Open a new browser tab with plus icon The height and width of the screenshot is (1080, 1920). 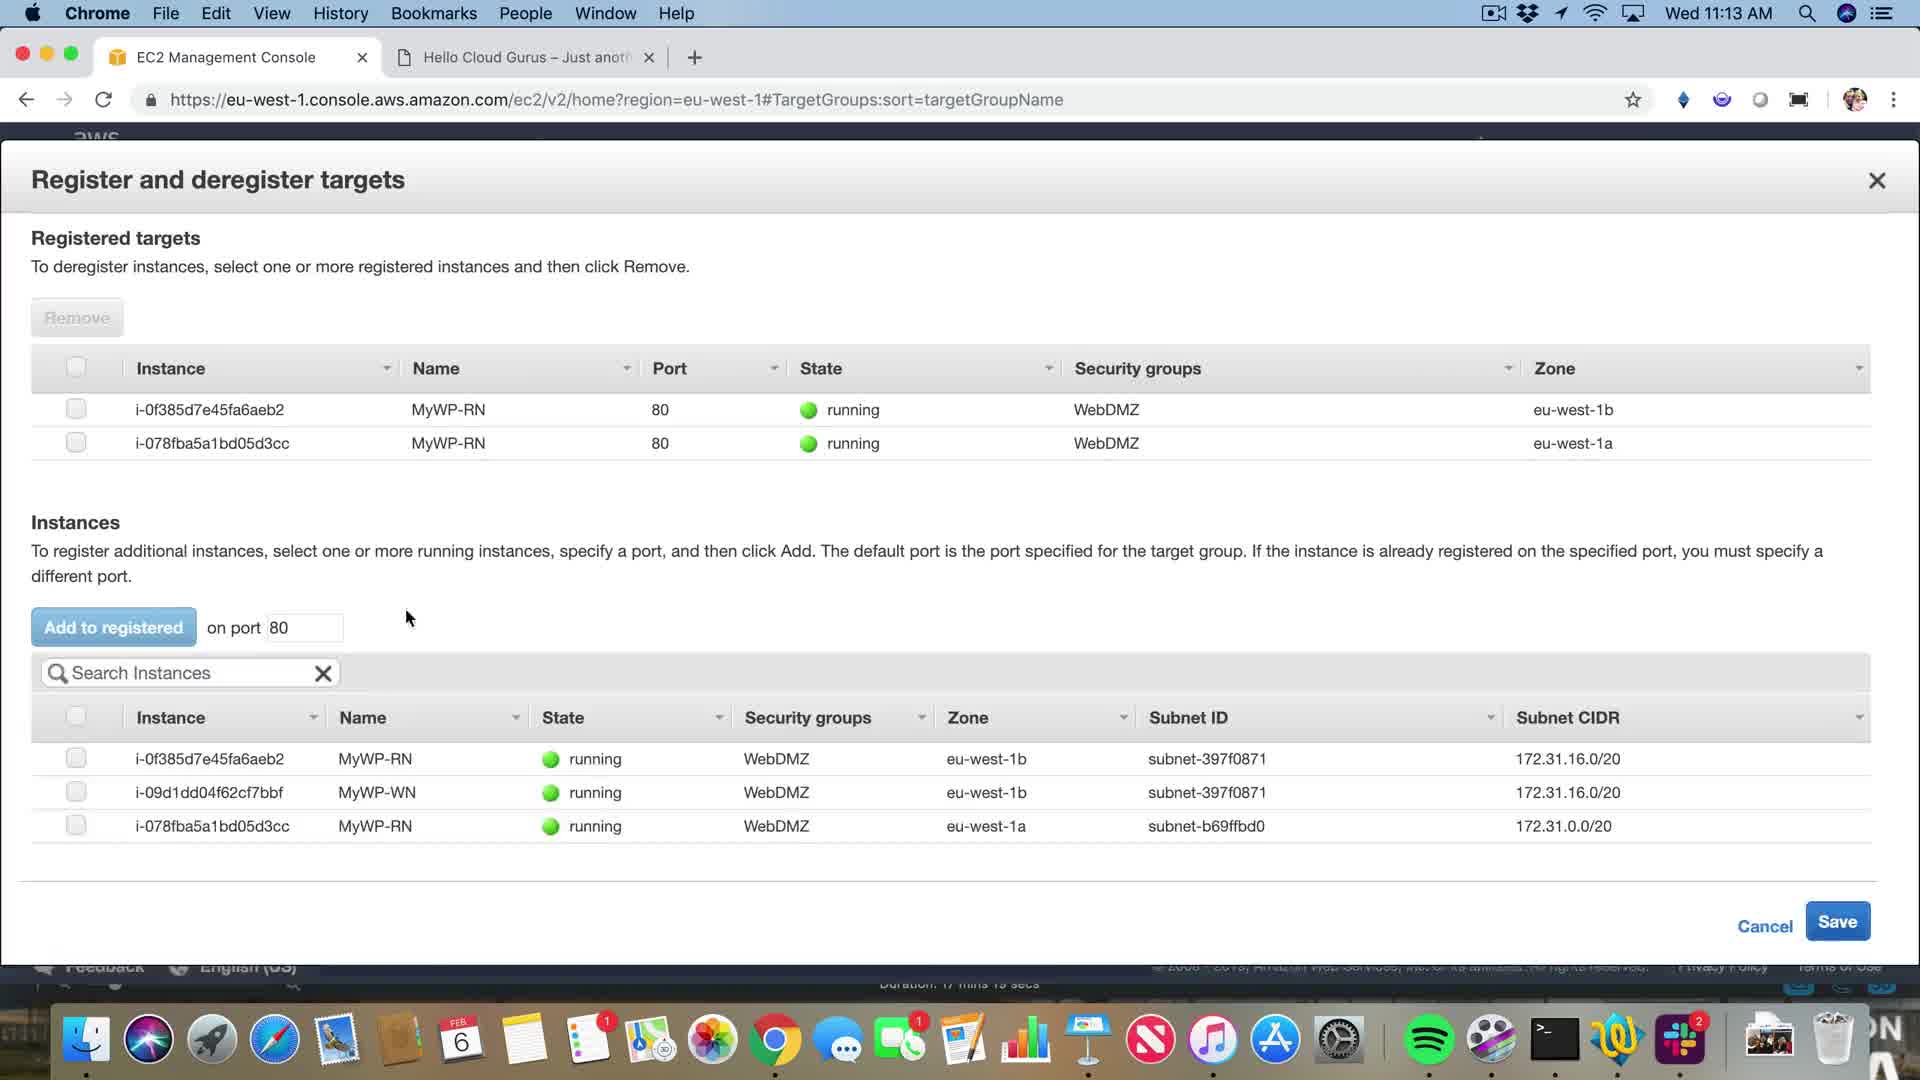[695, 58]
